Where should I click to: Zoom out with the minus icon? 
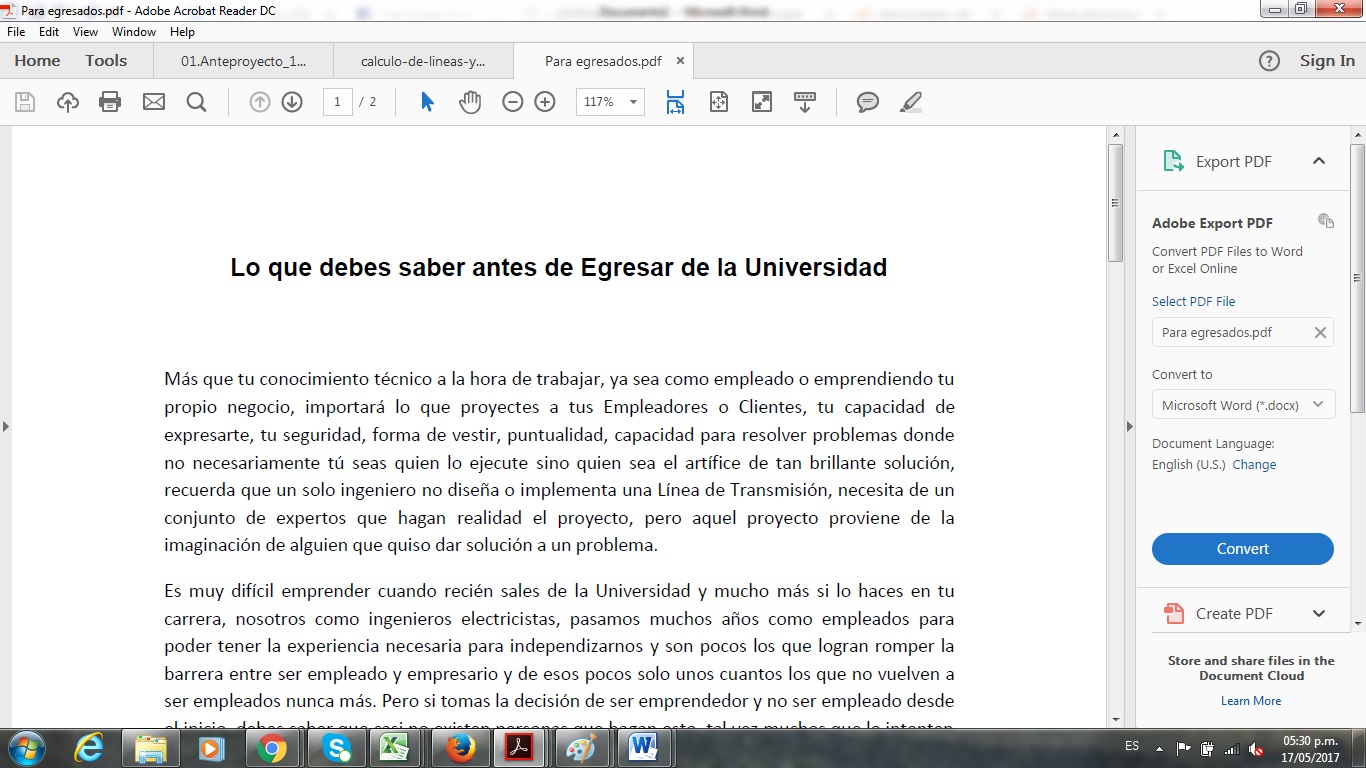pyautogui.click(x=513, y=102)
